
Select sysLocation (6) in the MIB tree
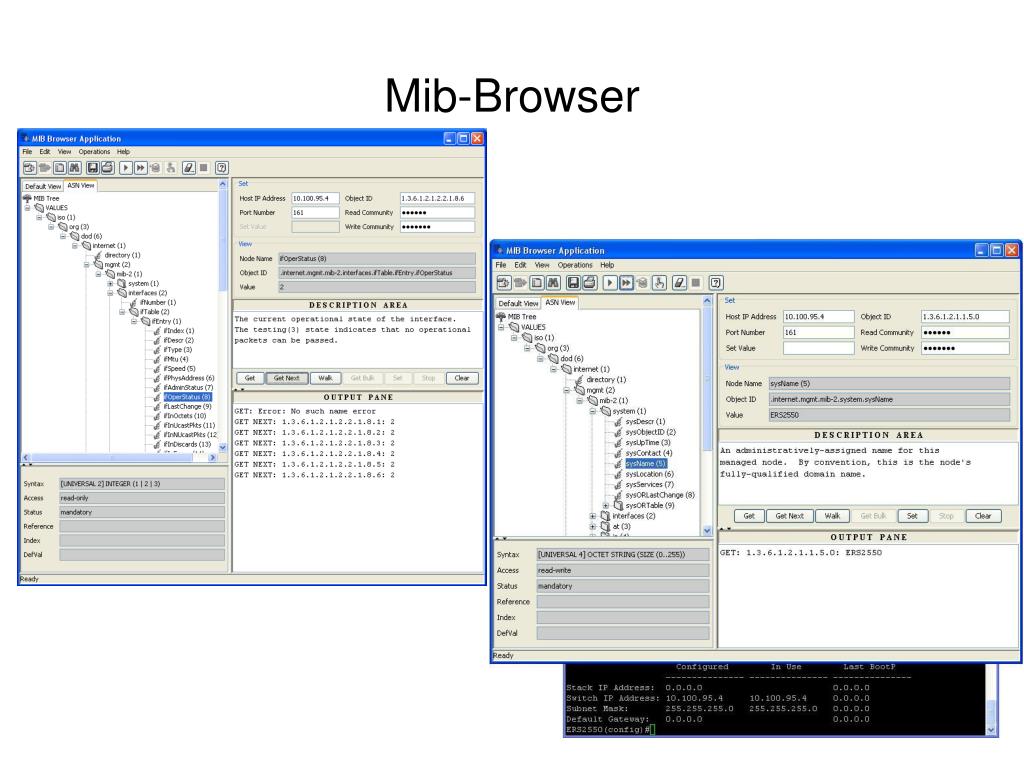(649, 474)
